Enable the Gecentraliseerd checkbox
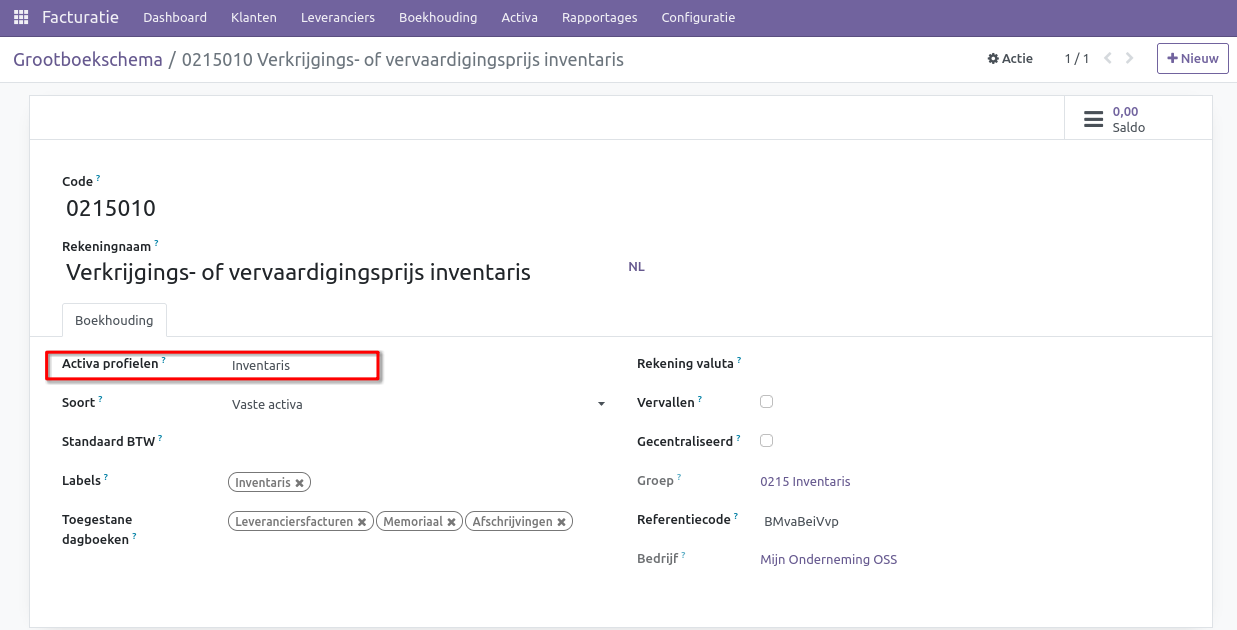Screen dimensions: 1237x630 pos(766,440)
